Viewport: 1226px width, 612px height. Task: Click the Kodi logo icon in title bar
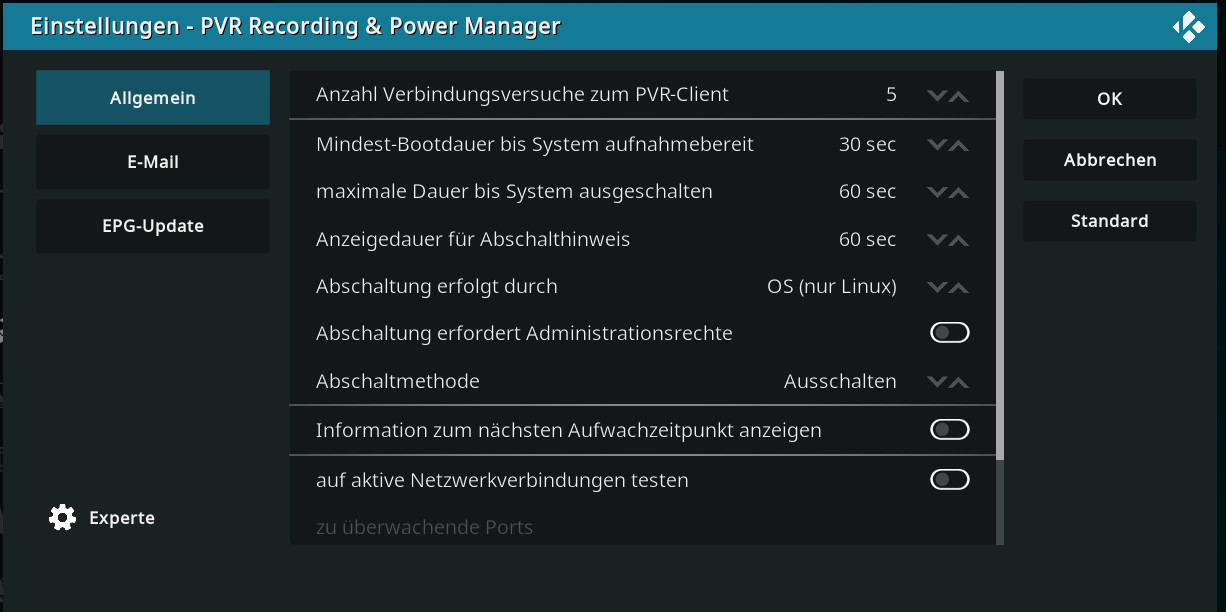[1189, 26]
